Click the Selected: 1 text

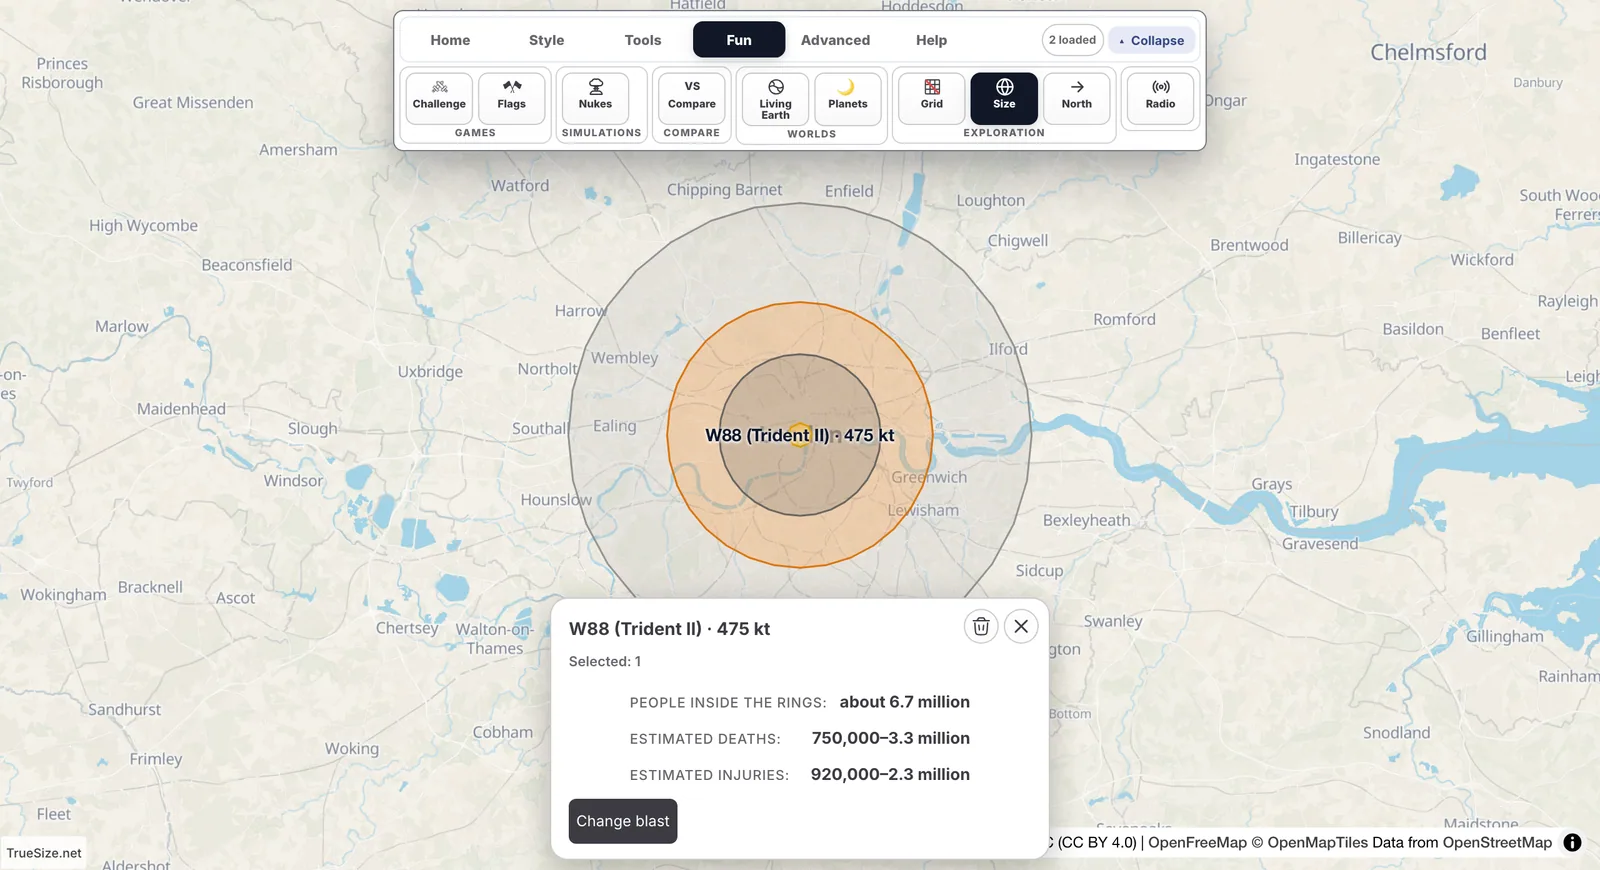pyautogui.click(x=605, y=661)
